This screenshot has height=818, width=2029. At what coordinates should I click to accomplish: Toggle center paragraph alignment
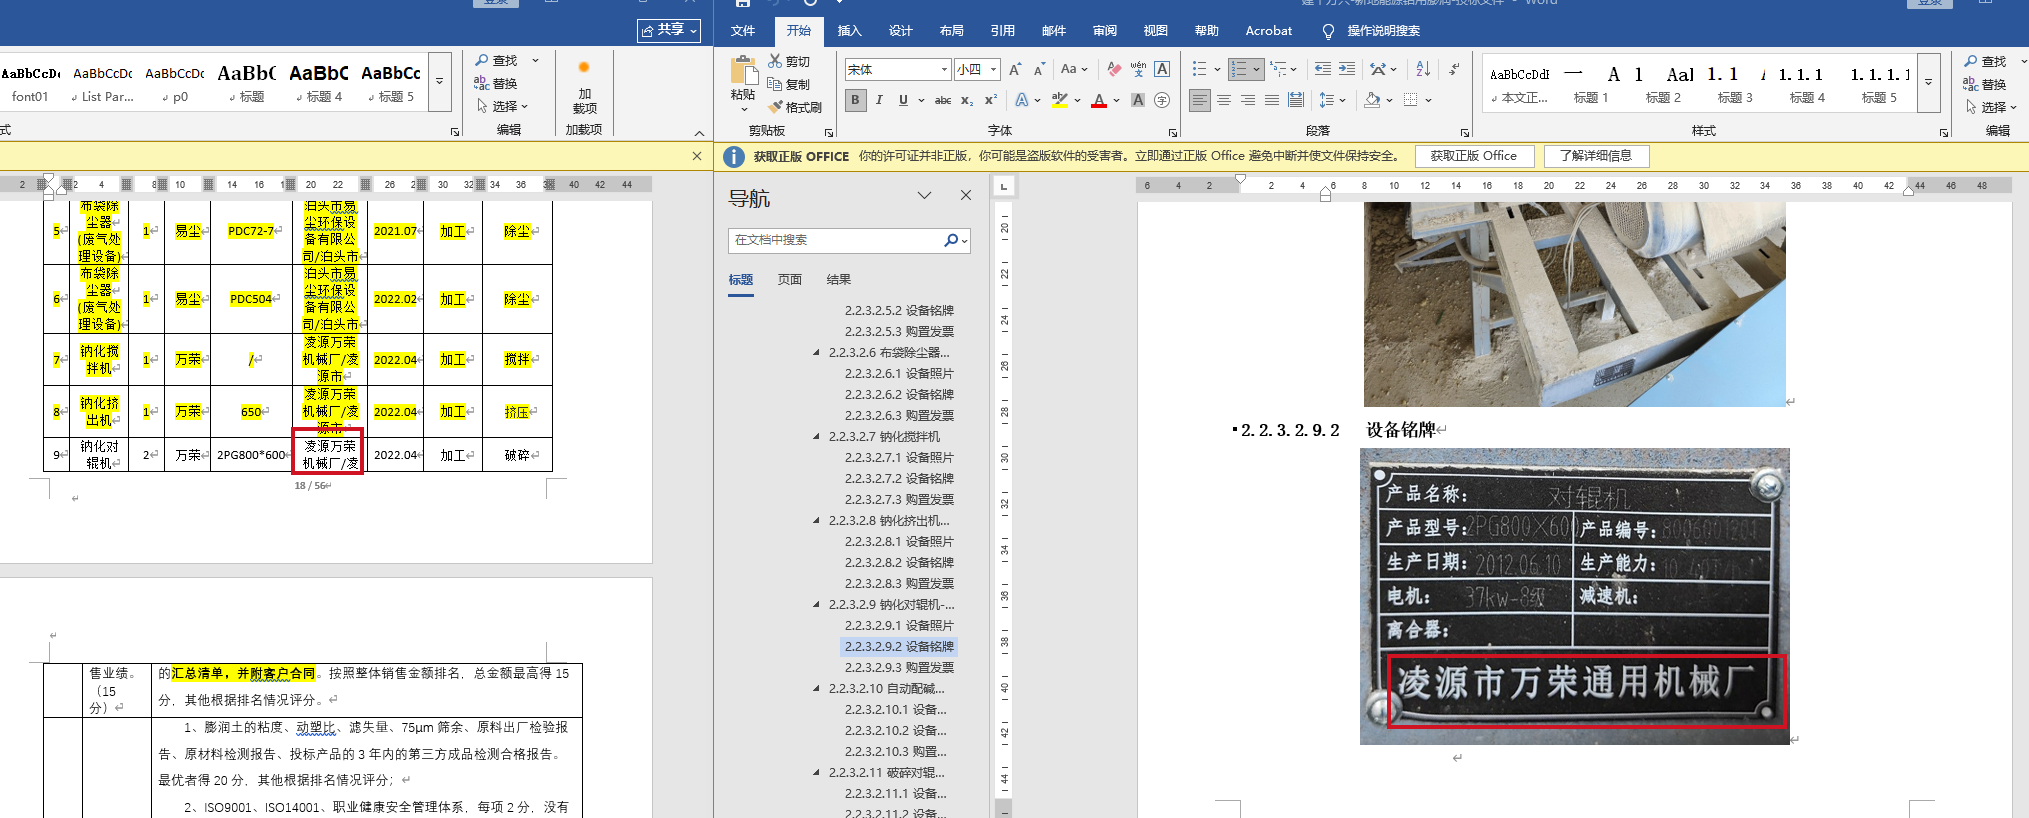pos(1223,100)
